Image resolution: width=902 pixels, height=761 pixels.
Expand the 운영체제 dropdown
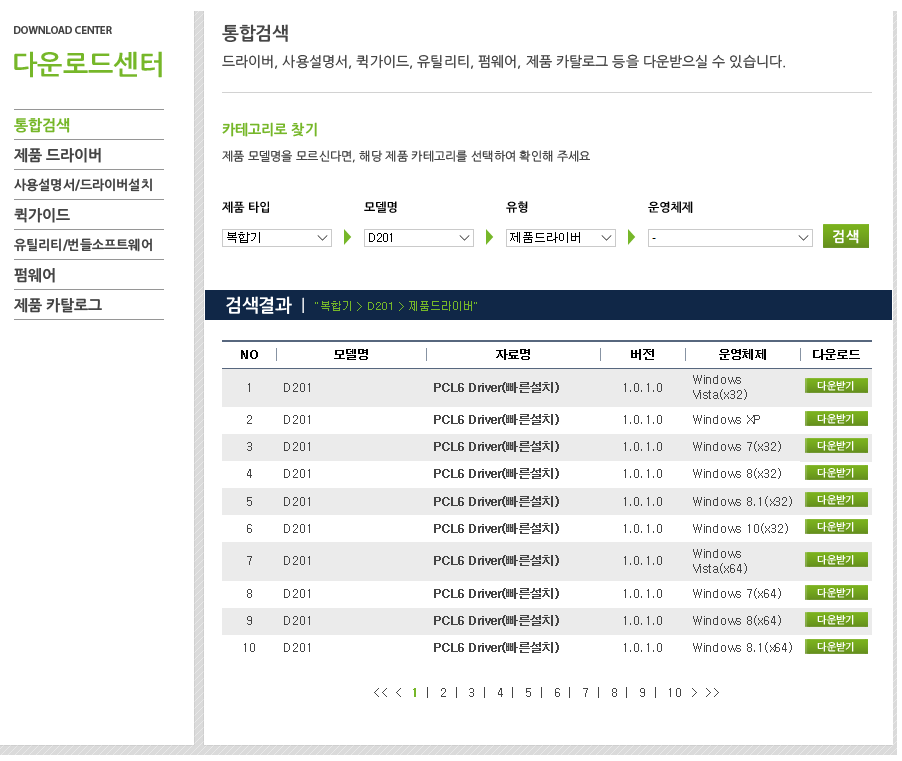point(730,238)
